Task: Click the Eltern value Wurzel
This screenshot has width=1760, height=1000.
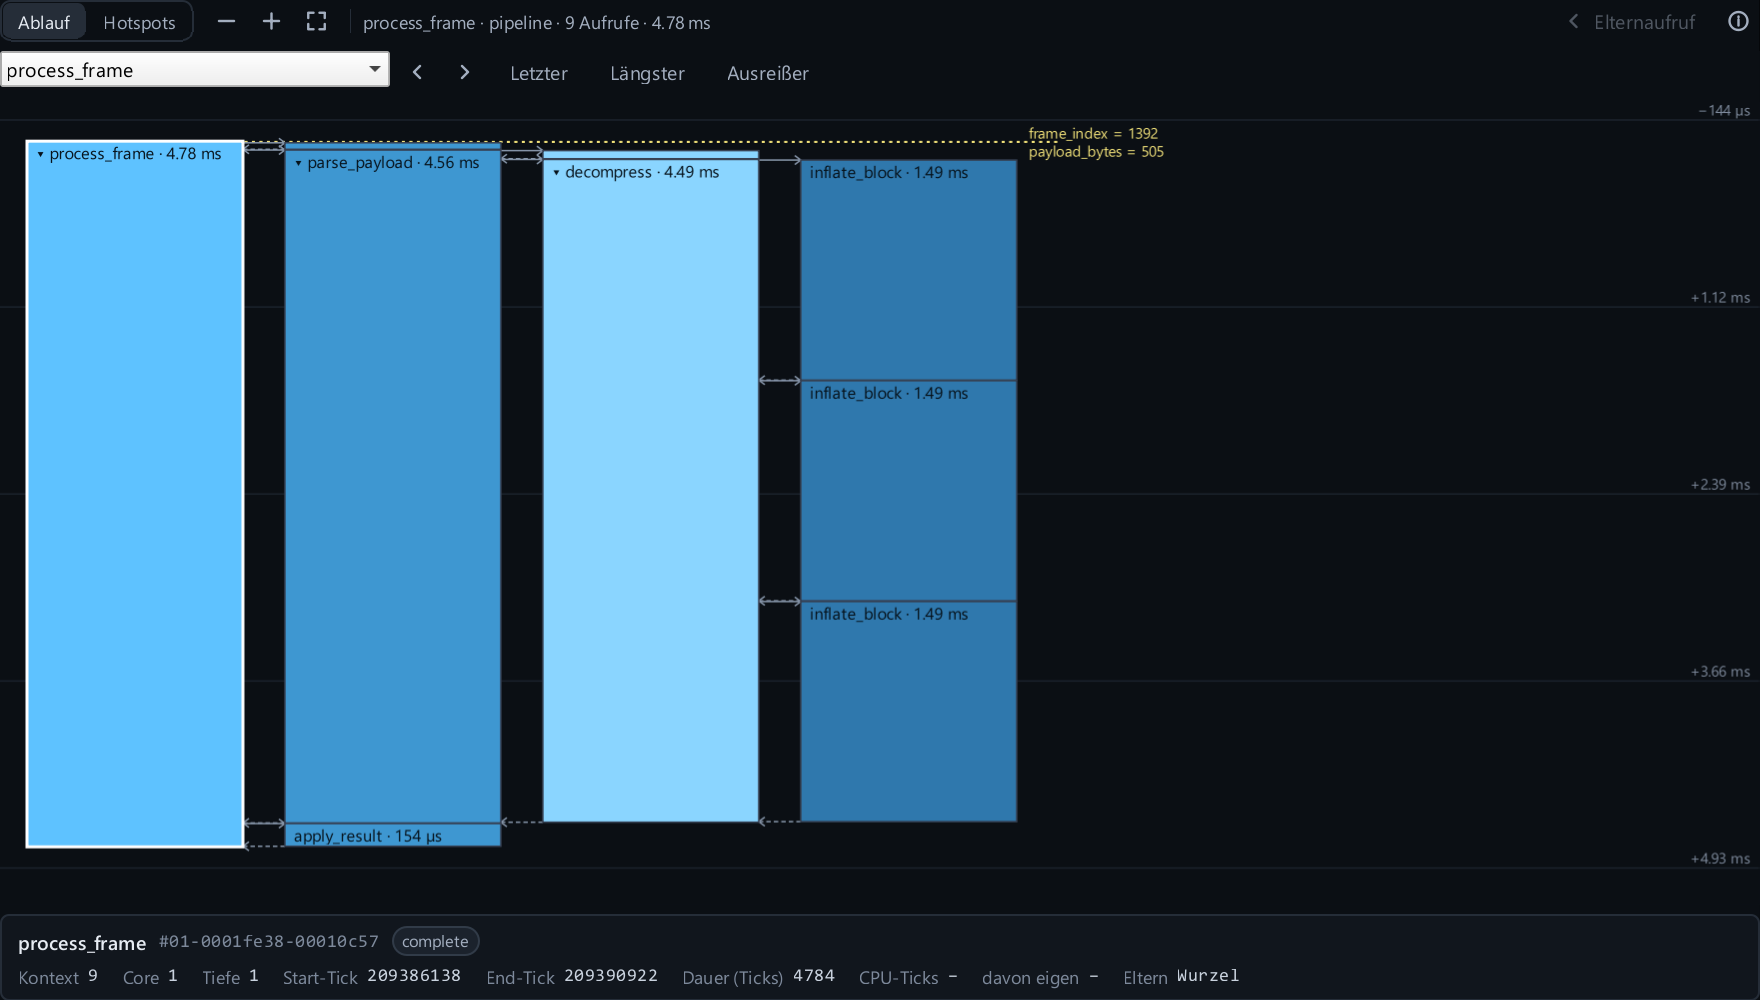Action: click(1208, 975)
